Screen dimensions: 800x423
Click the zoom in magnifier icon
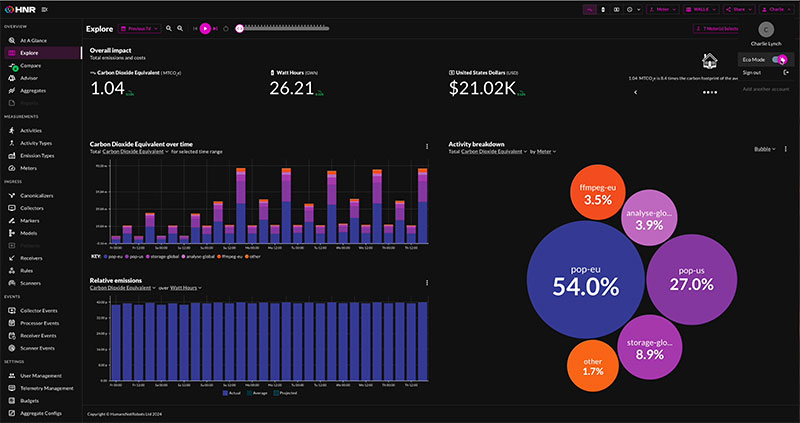click(x=168, y=29)
